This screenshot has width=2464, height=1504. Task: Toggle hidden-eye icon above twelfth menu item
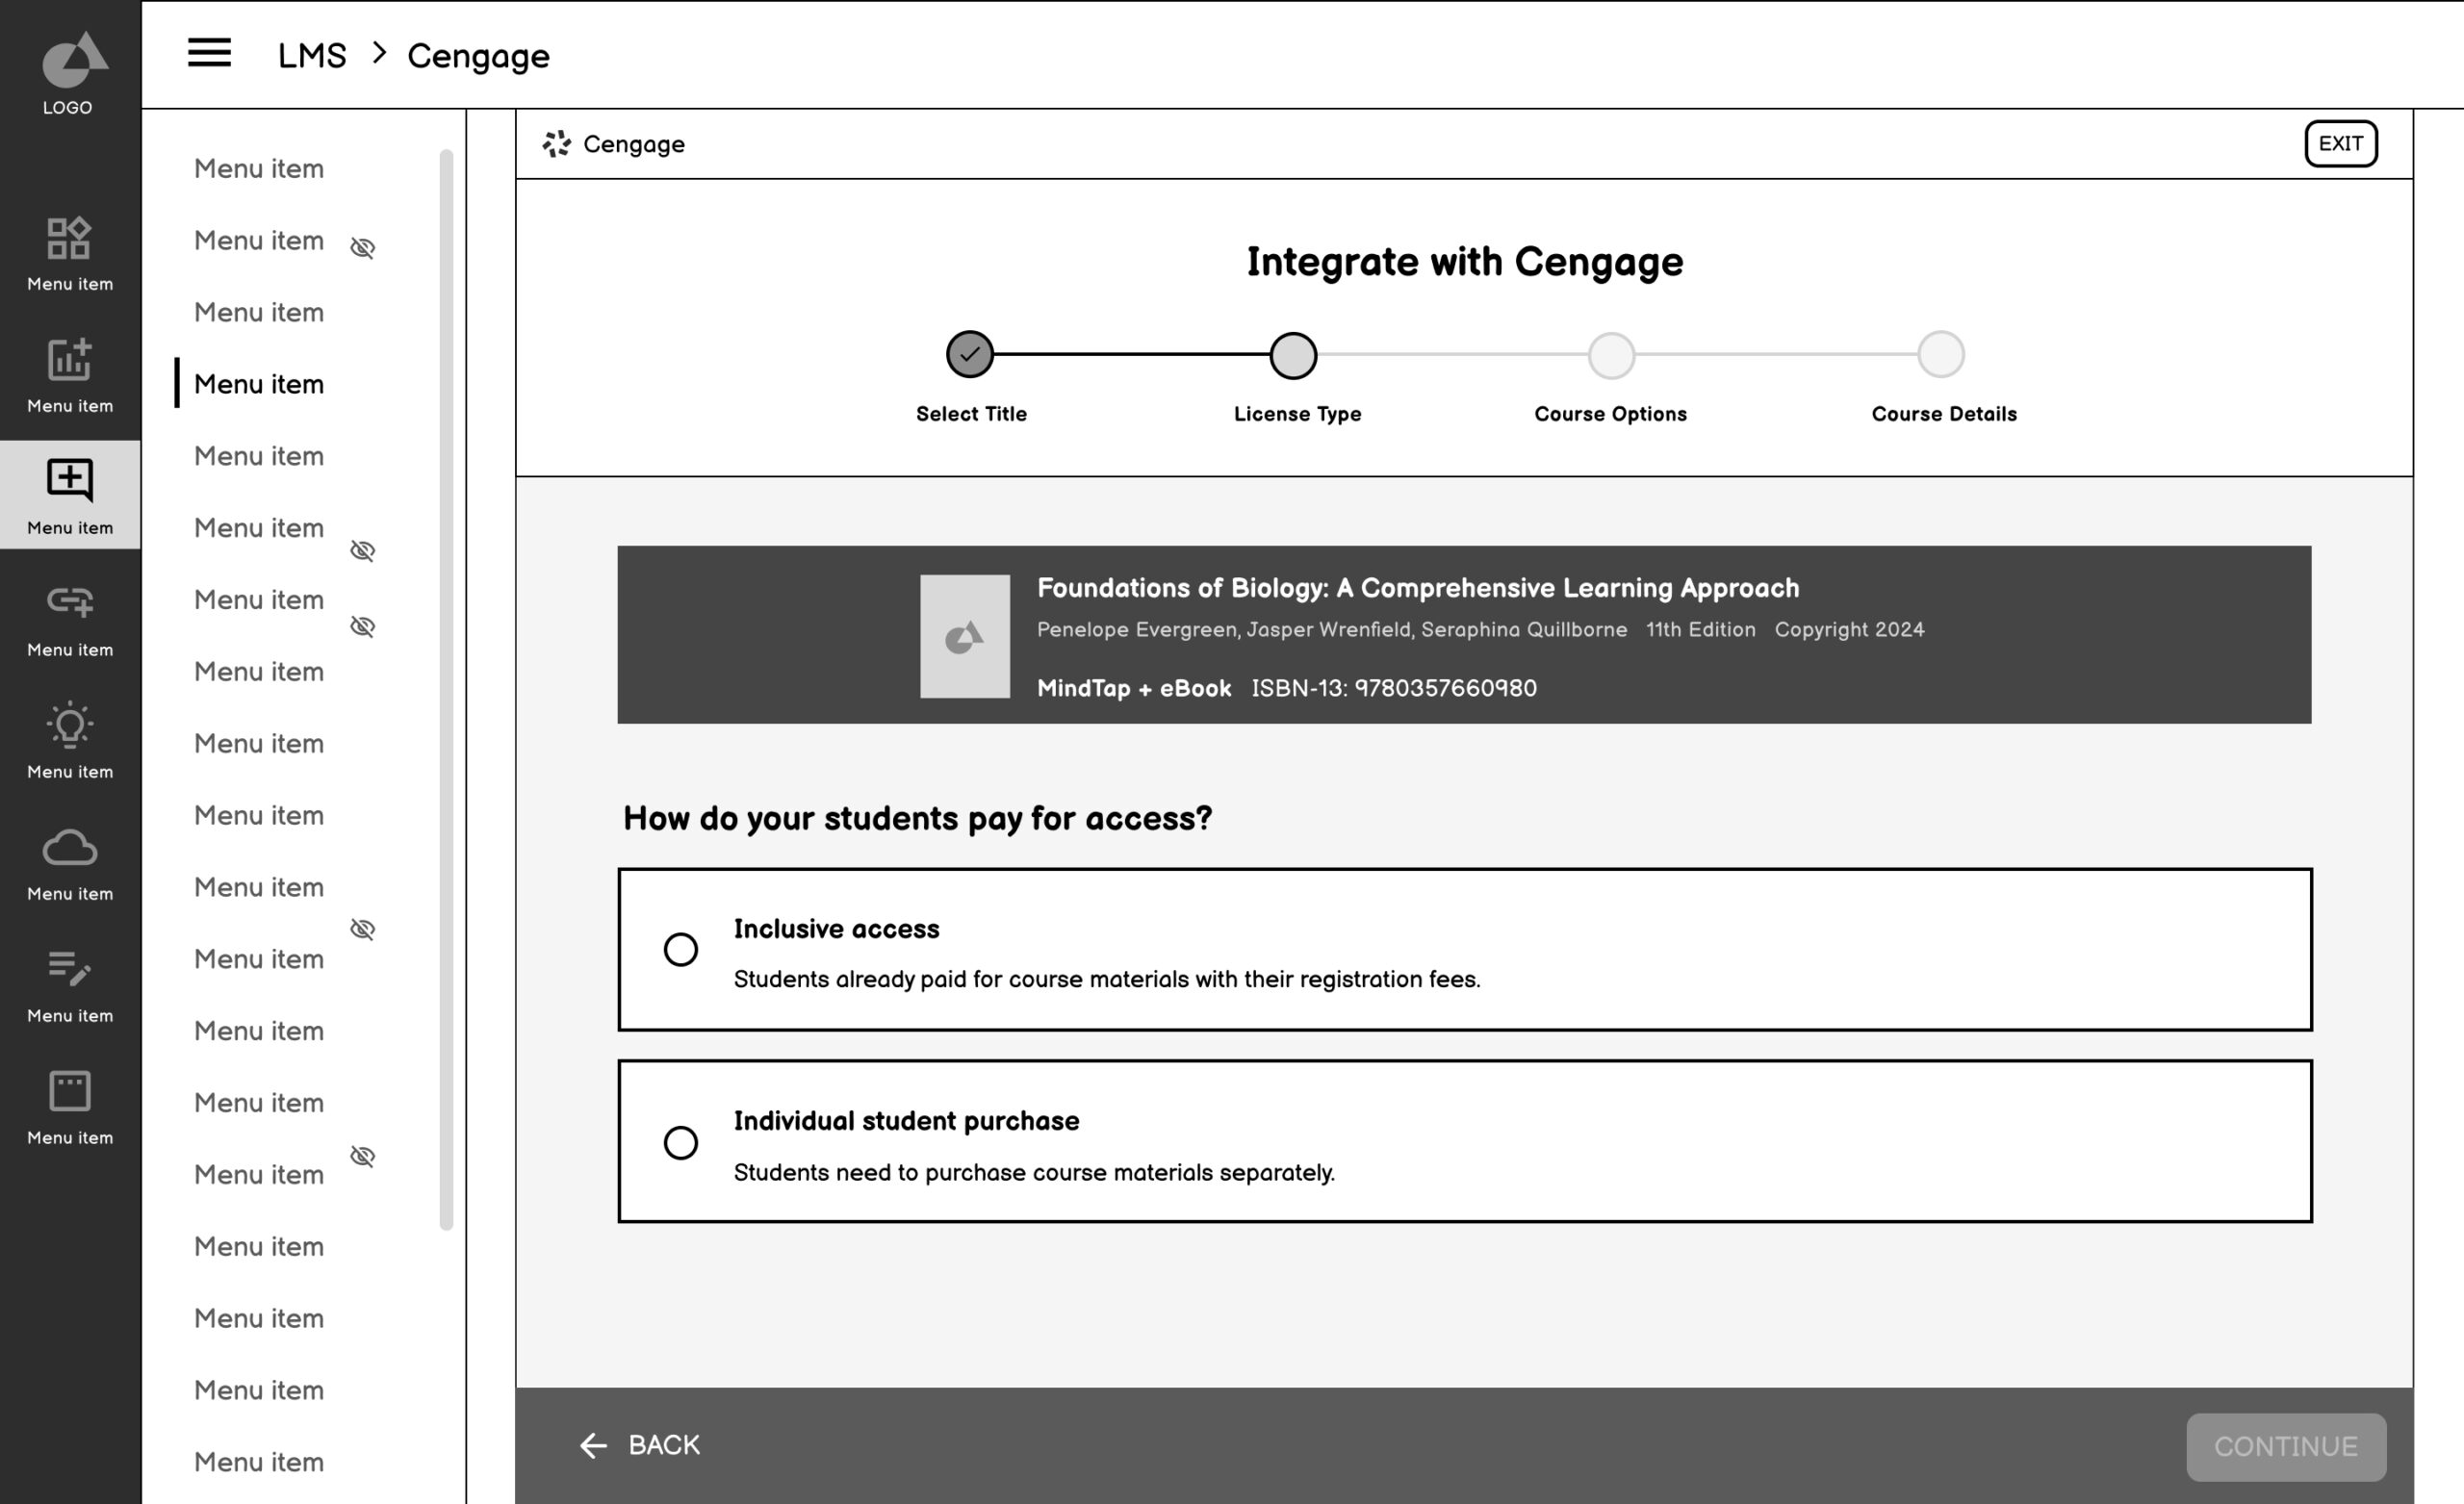tap(363, 930)
